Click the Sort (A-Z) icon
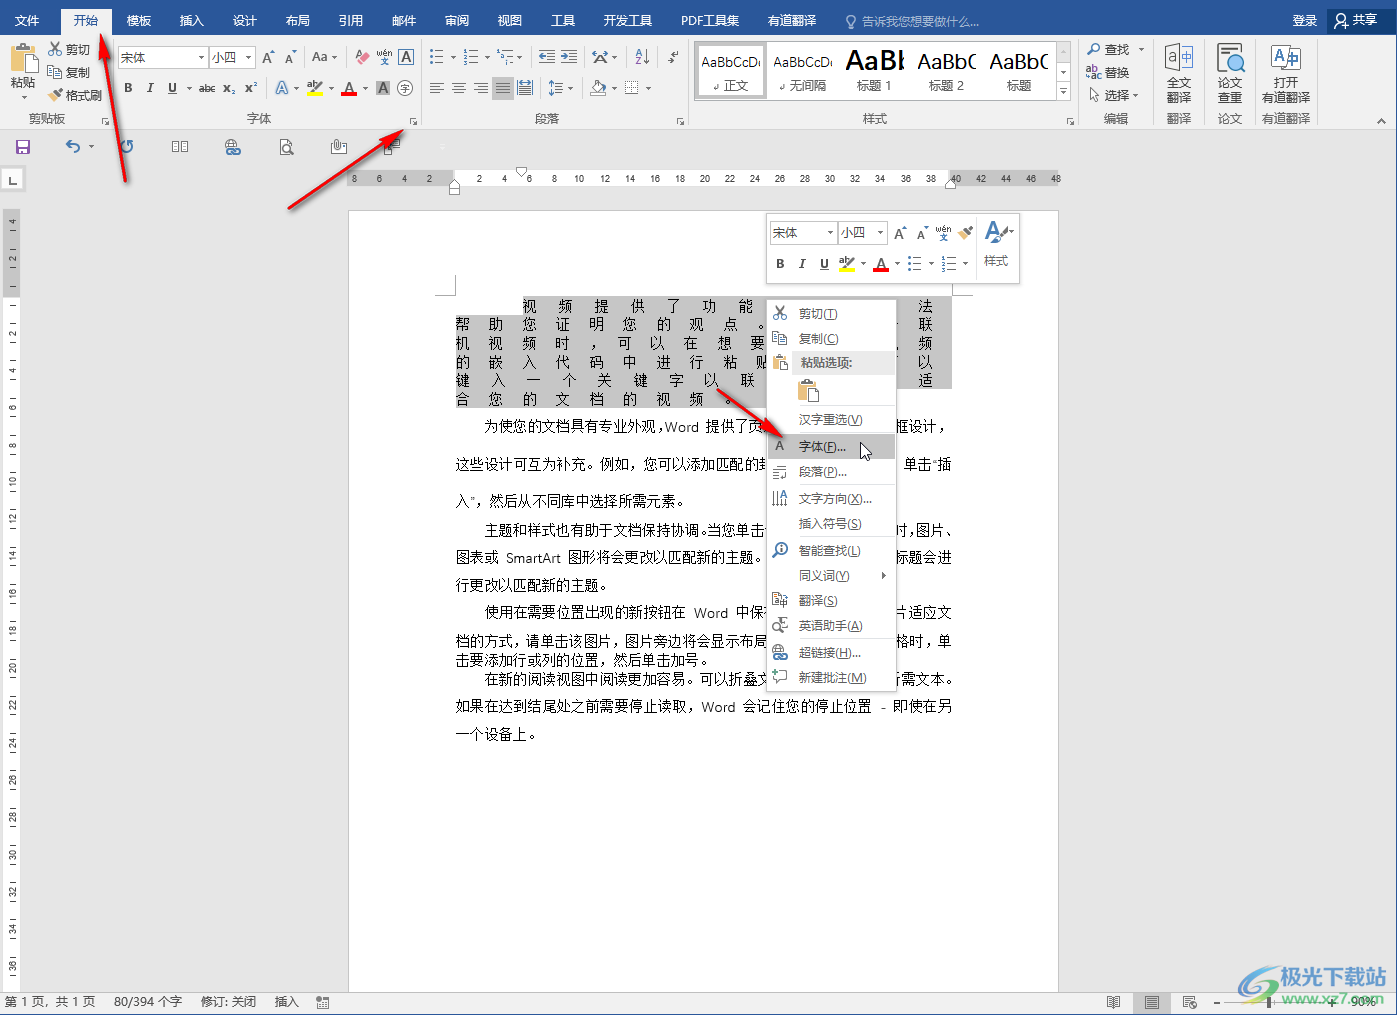1397x1015 pixels. pos(642,57)
